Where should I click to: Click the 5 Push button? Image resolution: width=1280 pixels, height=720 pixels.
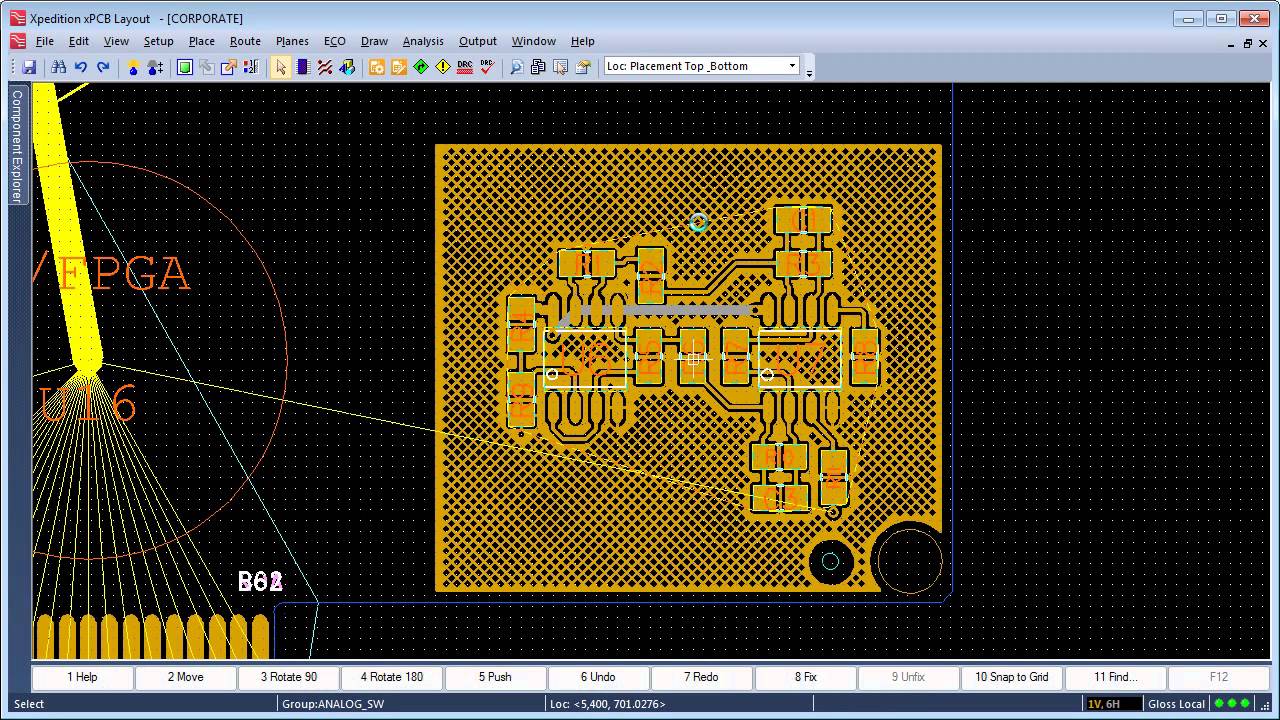(495, 677)
